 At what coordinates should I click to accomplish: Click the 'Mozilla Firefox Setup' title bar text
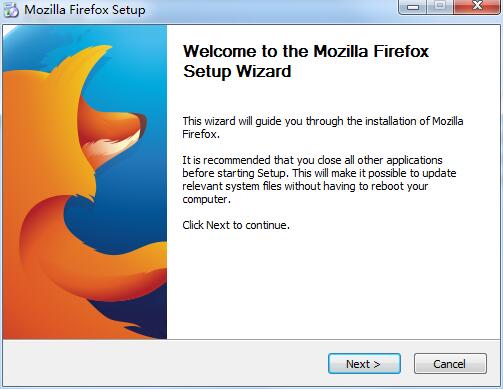pyautogui.click(x=85, y=10)
